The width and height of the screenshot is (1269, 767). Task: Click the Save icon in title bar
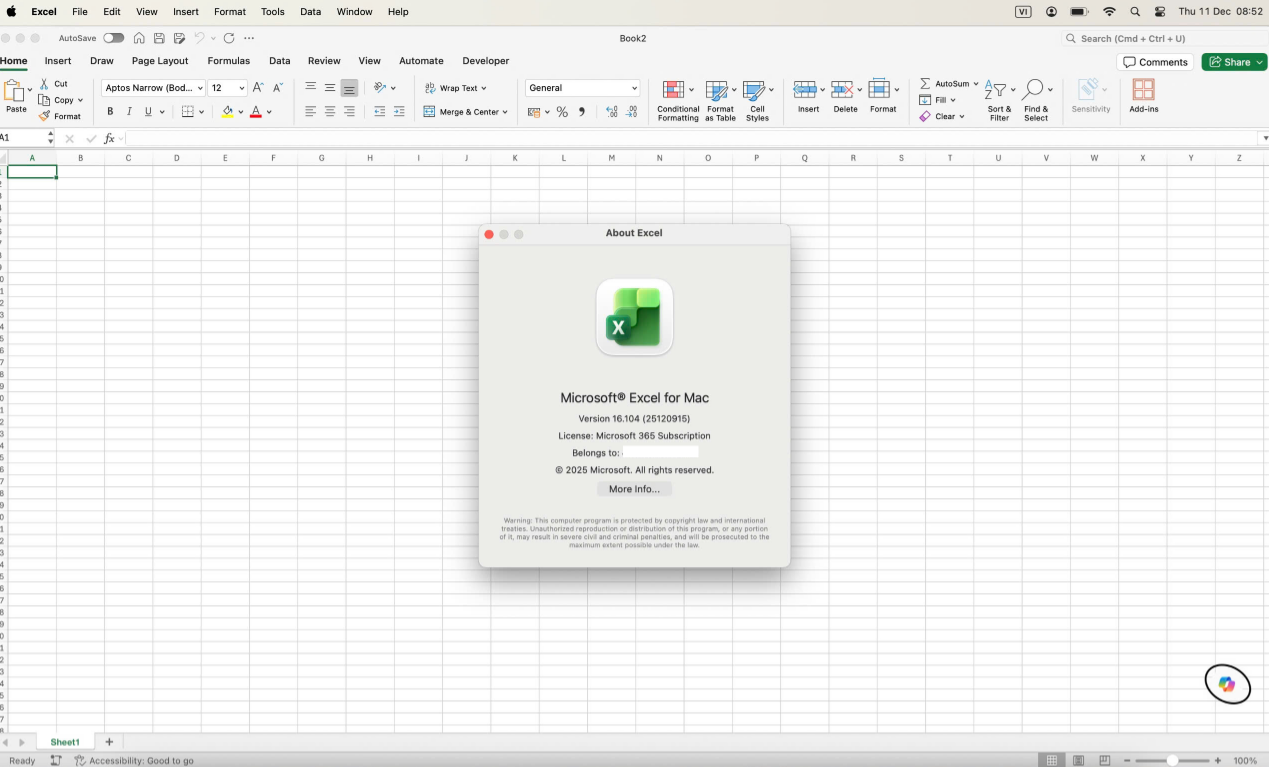[x=159, y=38]
